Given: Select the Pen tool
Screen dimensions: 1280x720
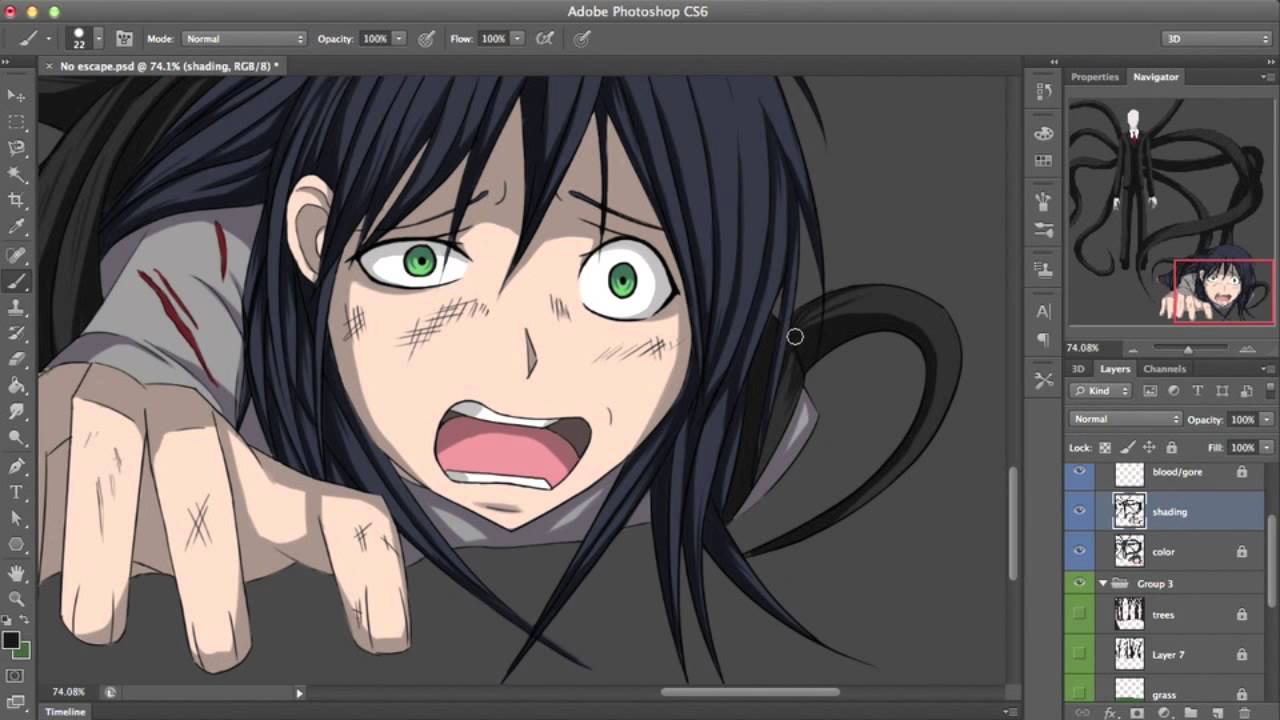Looking at the screenshot, I should (16, 466).
